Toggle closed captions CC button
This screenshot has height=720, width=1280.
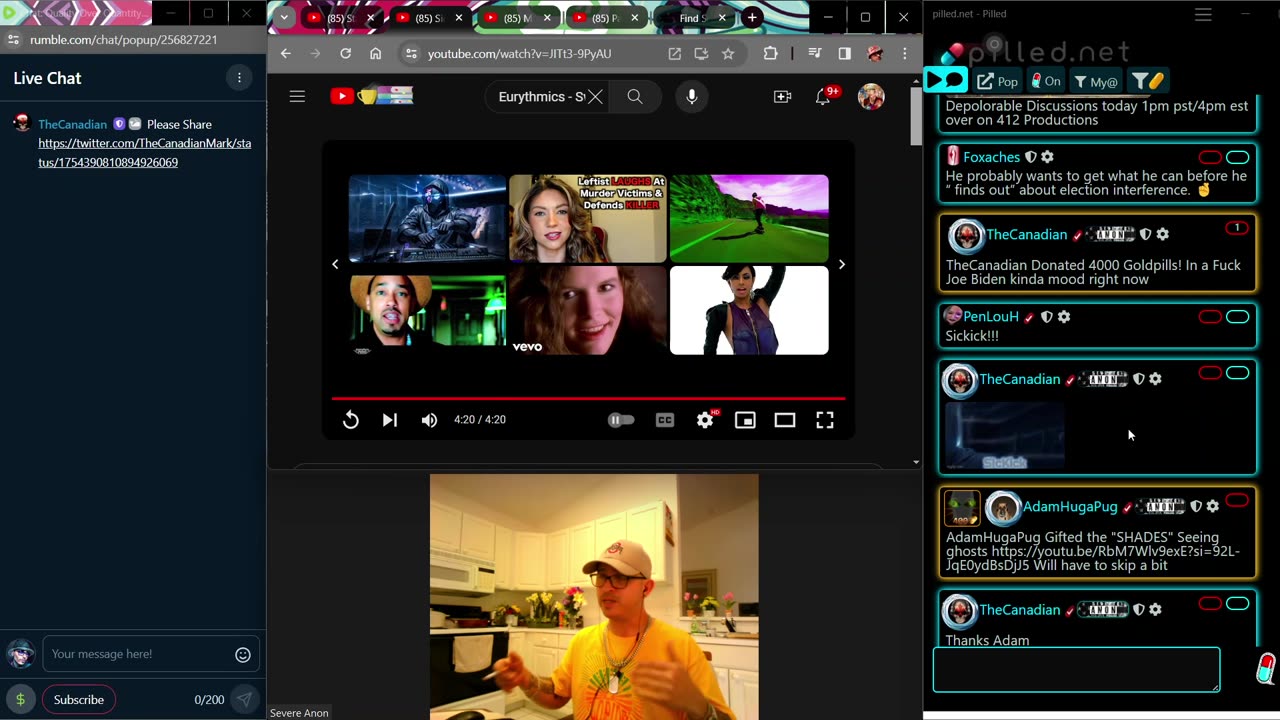tap(665, 420)
